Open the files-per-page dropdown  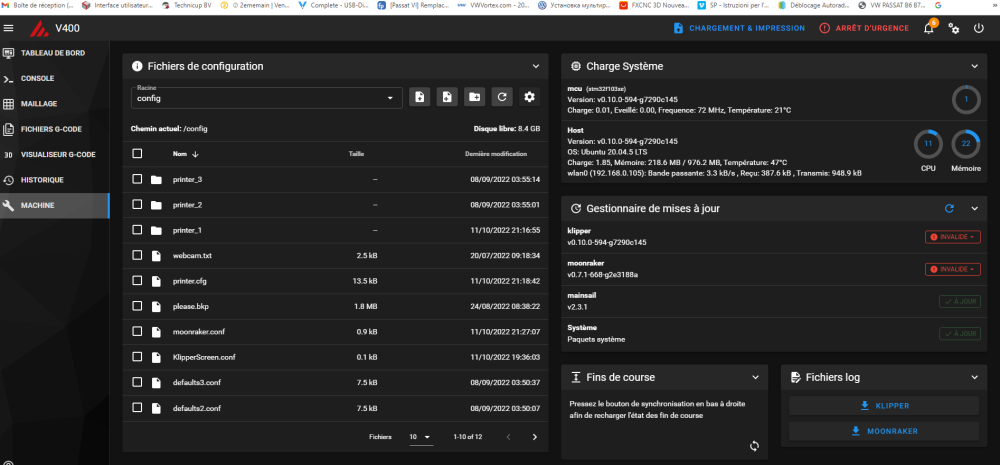point(420,438)
